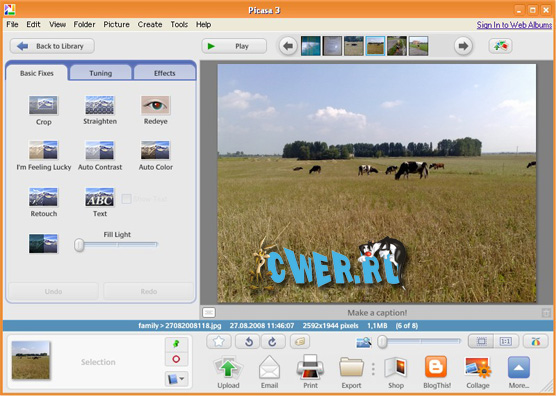This screenshot has height=396, width=556.
Task: Apply I'm Feeling Lucky fix
Action: (43, 150)
